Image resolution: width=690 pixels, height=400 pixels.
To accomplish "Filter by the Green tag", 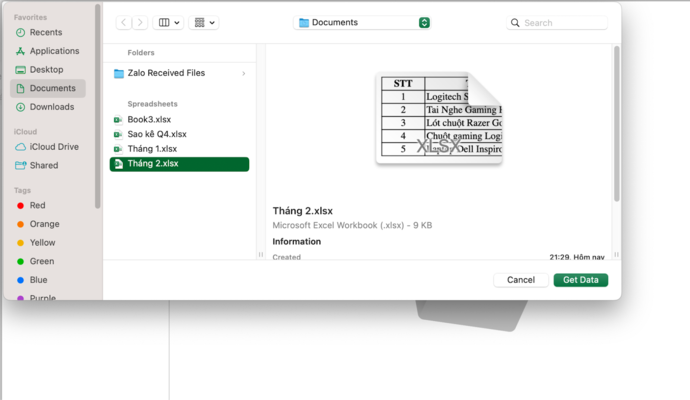I will click(x=40, y=262).
